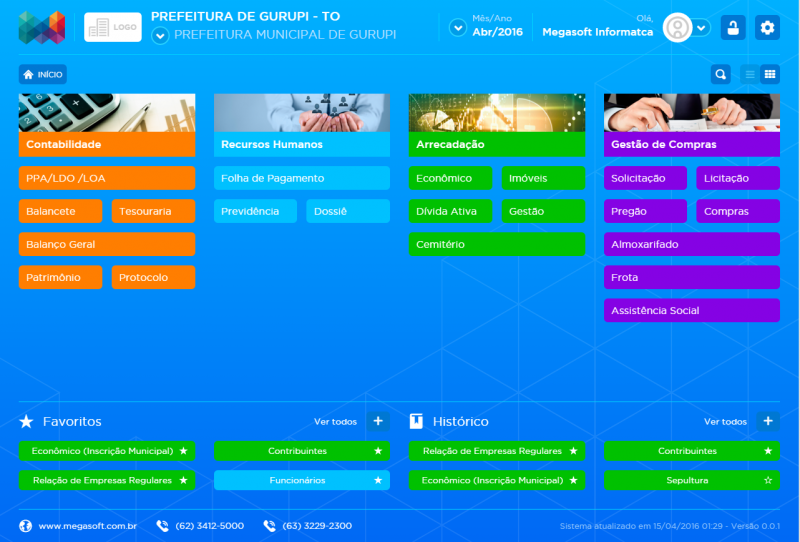Open settings gear icon
The image size is (800, 542).
(x=767, y=28)
